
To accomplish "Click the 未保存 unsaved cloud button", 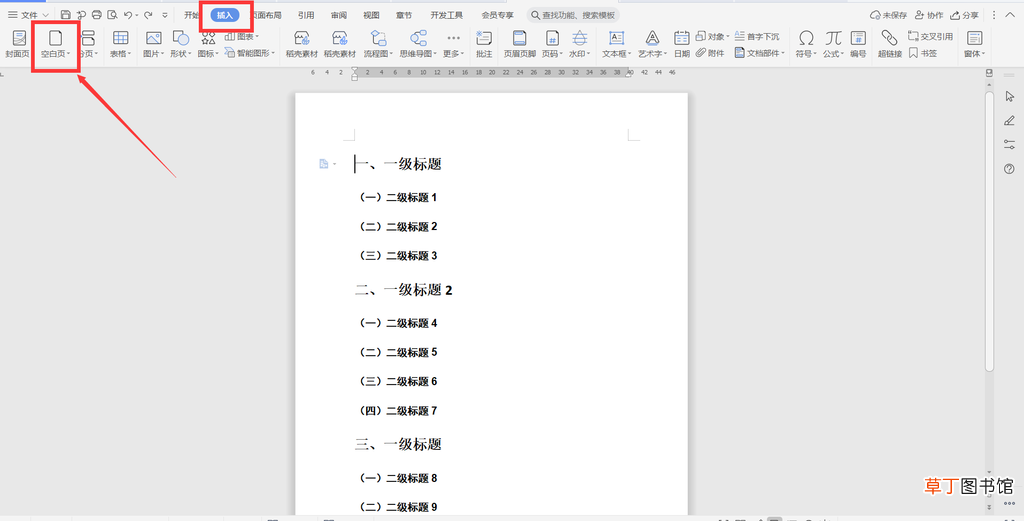I will [x=889, y=14].
